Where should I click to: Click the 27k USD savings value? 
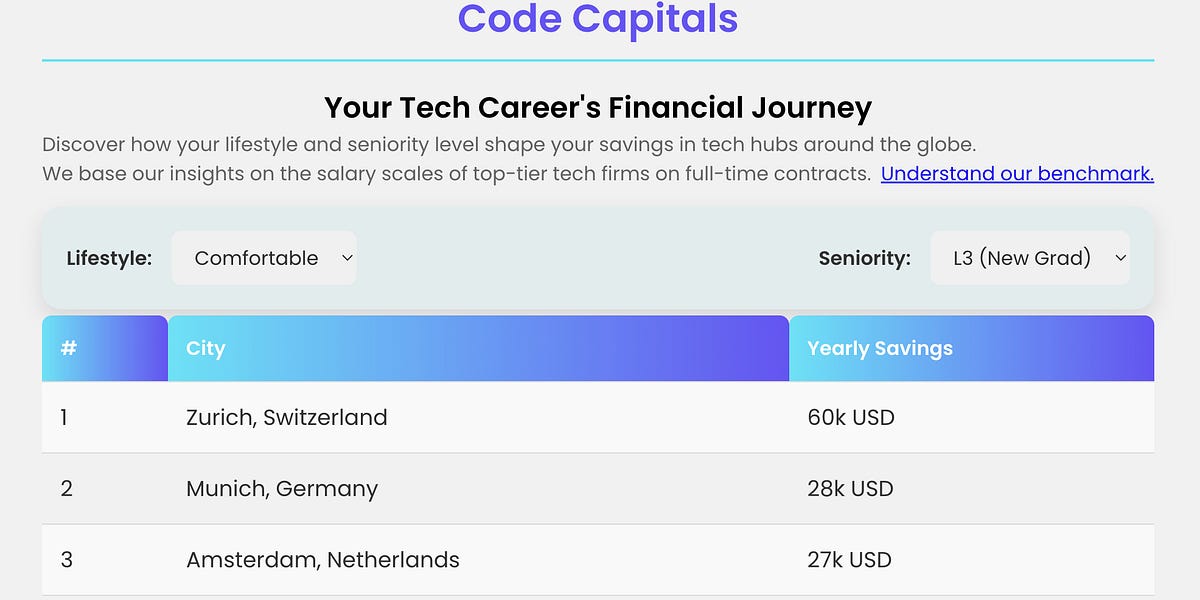[851, 560]
